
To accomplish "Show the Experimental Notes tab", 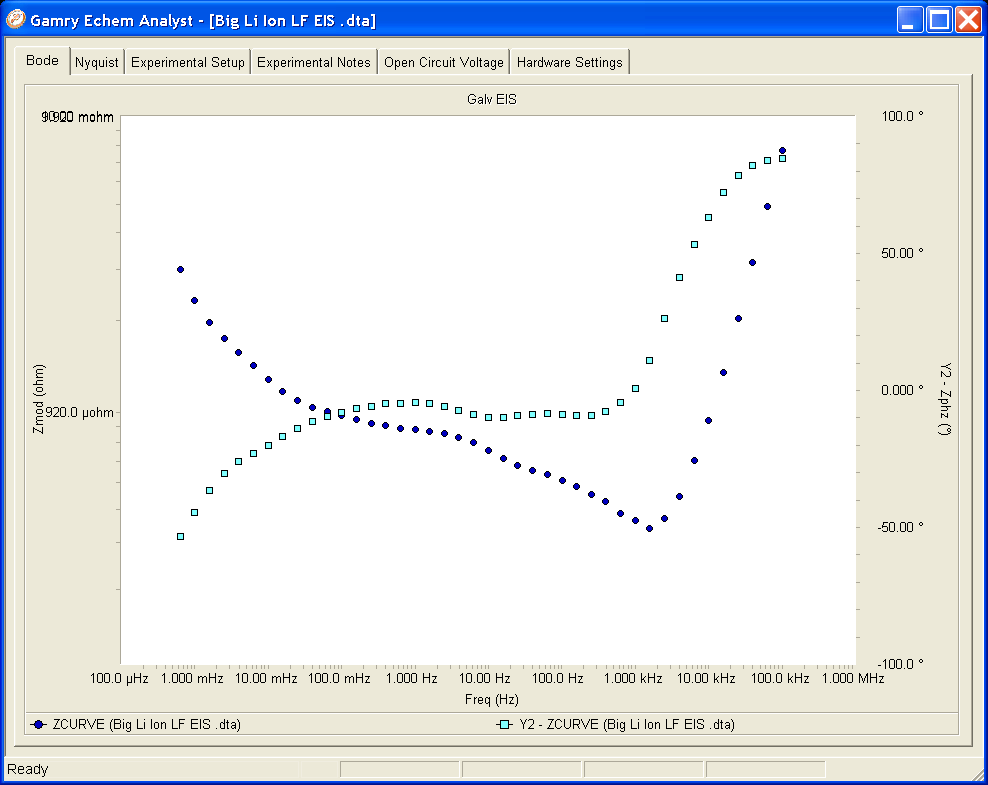I will point(313,62).
